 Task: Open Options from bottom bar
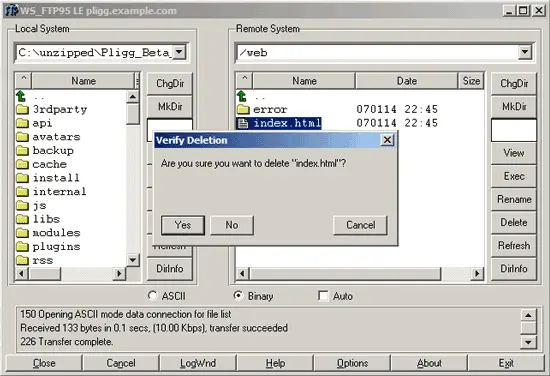(x=352, y=363)
